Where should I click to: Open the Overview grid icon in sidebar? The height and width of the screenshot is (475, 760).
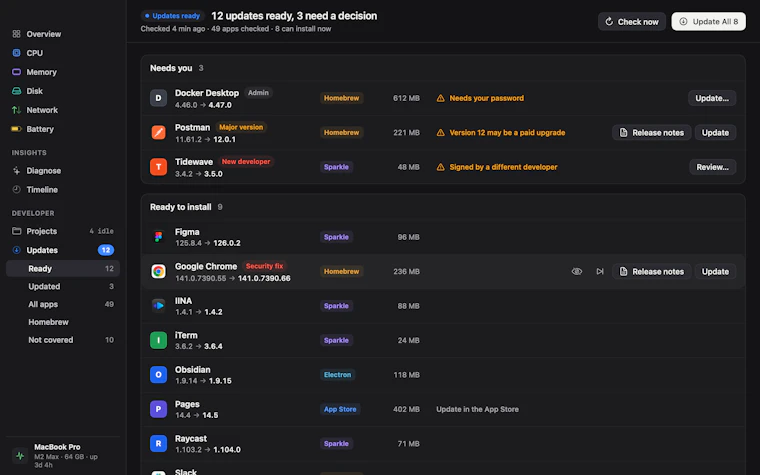click(x=16, y=34)
